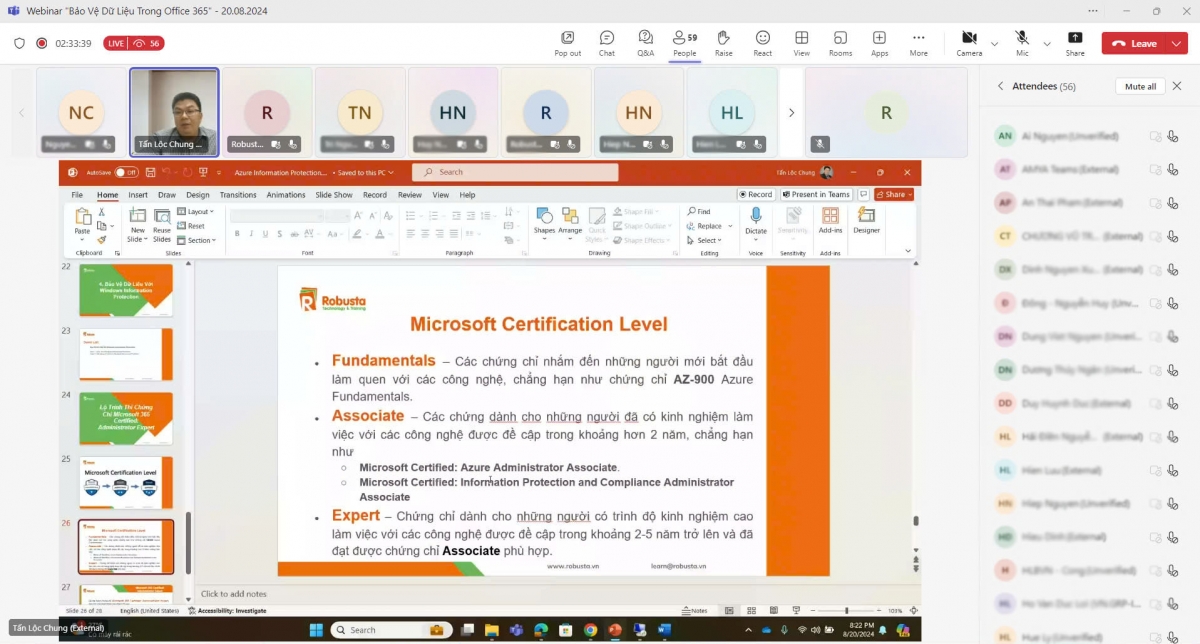Viewport: 1200px width, 644px height.
Task: Switch to the Insert ribbon tab
Action: [x=138, y=195]
